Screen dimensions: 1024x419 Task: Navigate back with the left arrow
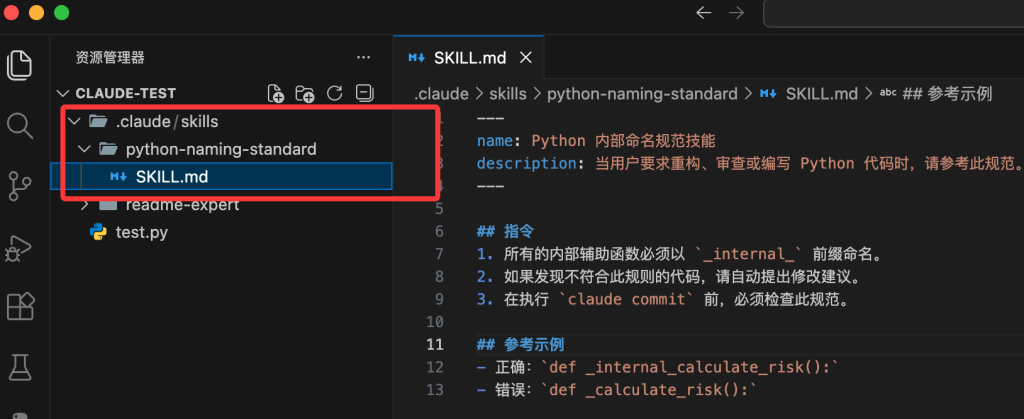pyautogui.click(x=703, y=13)
